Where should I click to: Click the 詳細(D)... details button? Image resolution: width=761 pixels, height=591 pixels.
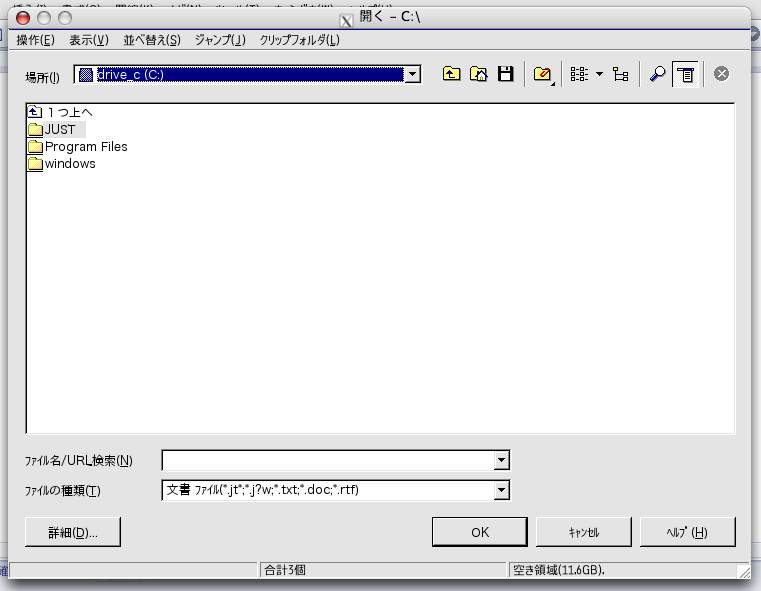pyautogui.click(x=73, y=532)
